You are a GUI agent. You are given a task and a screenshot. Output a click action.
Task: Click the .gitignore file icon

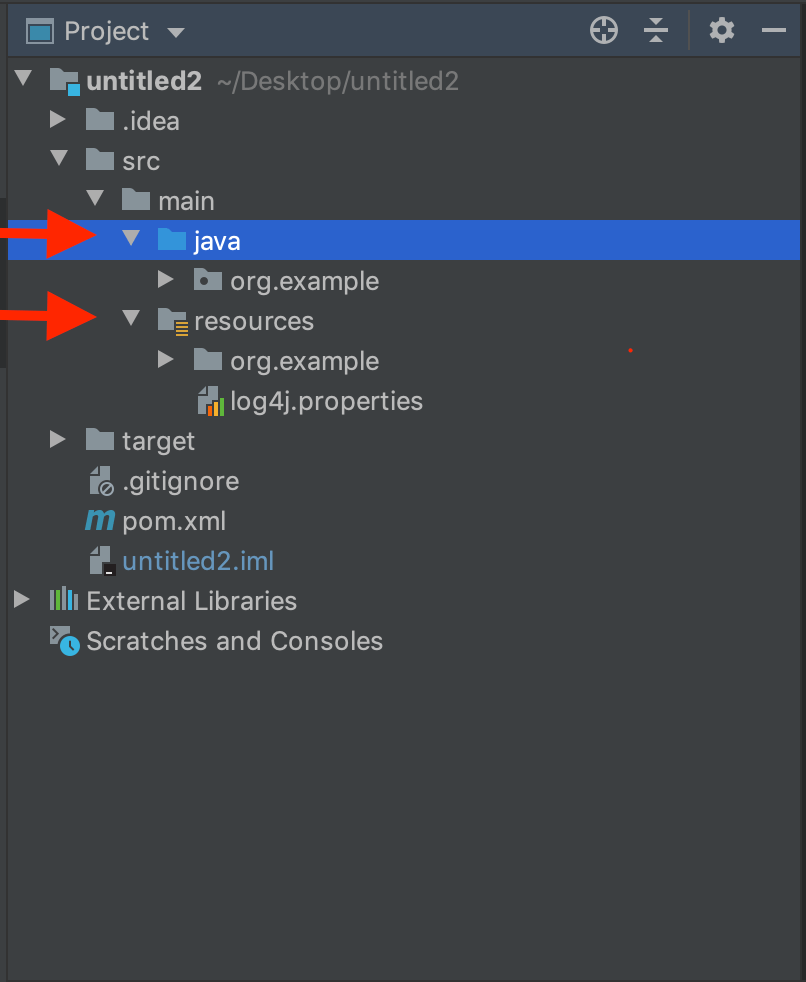(x=99, y=481)
